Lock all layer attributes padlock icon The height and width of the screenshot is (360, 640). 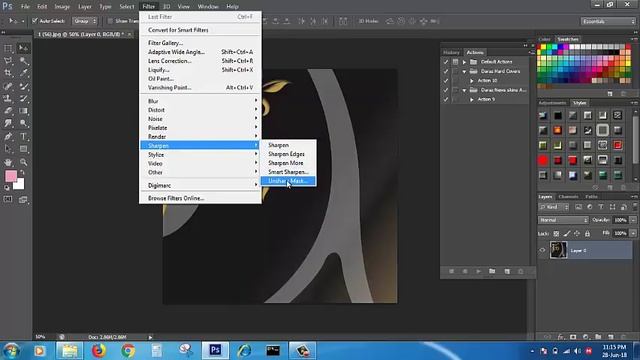tap(587, 233)
